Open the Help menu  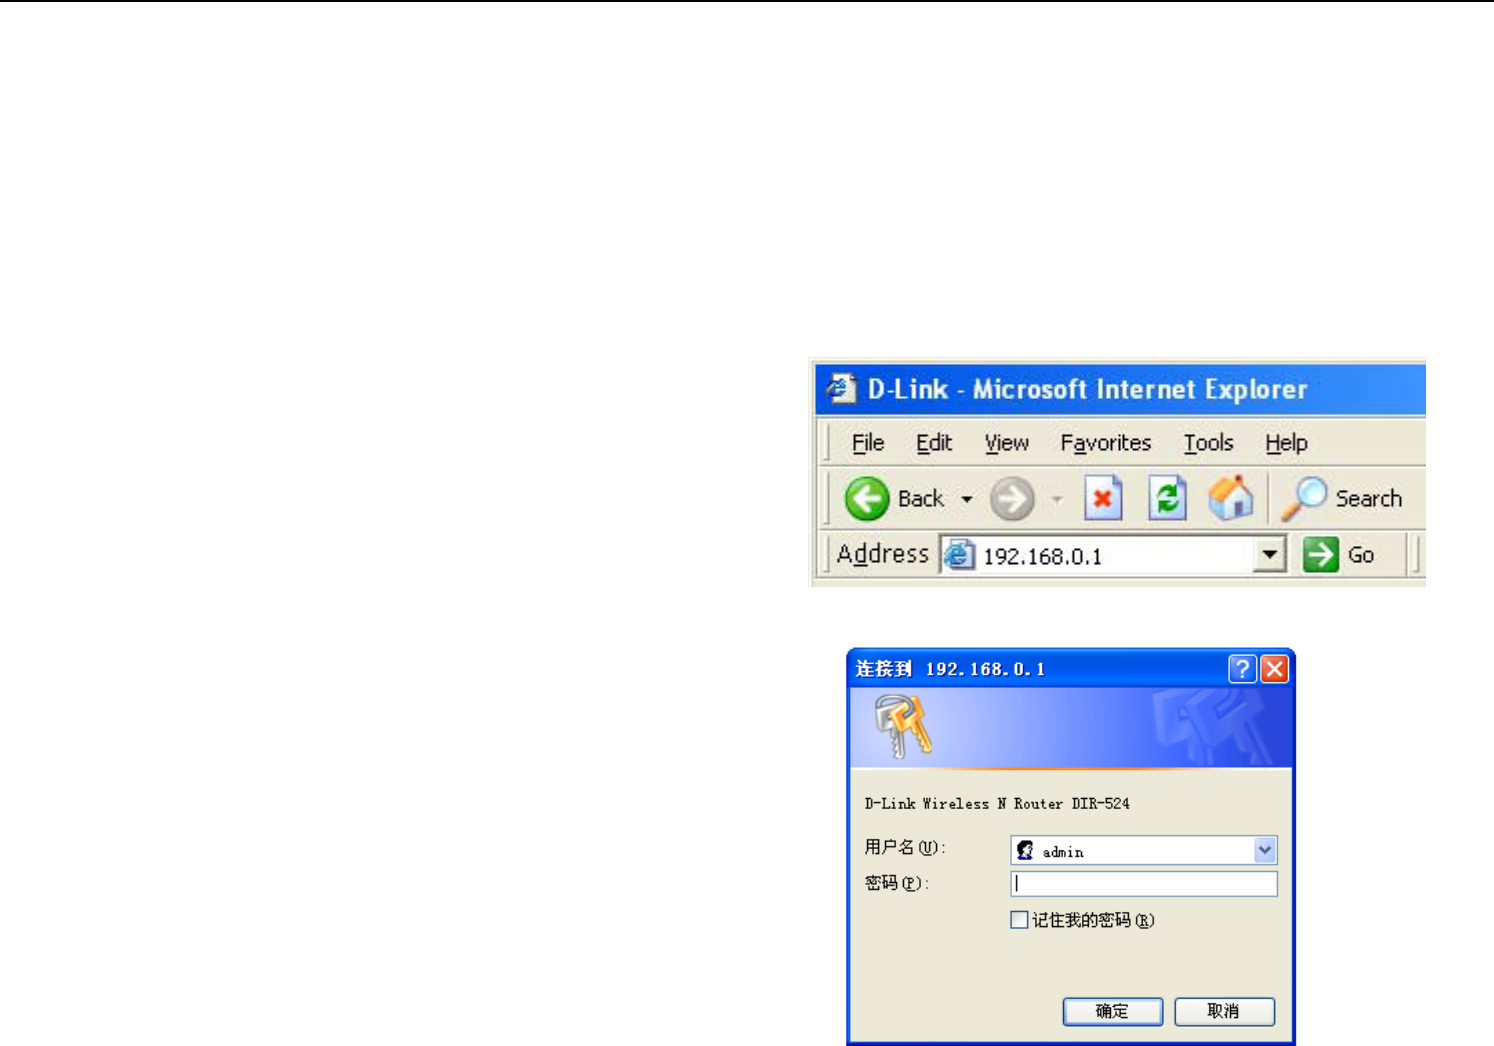[x=1286, y=443]
